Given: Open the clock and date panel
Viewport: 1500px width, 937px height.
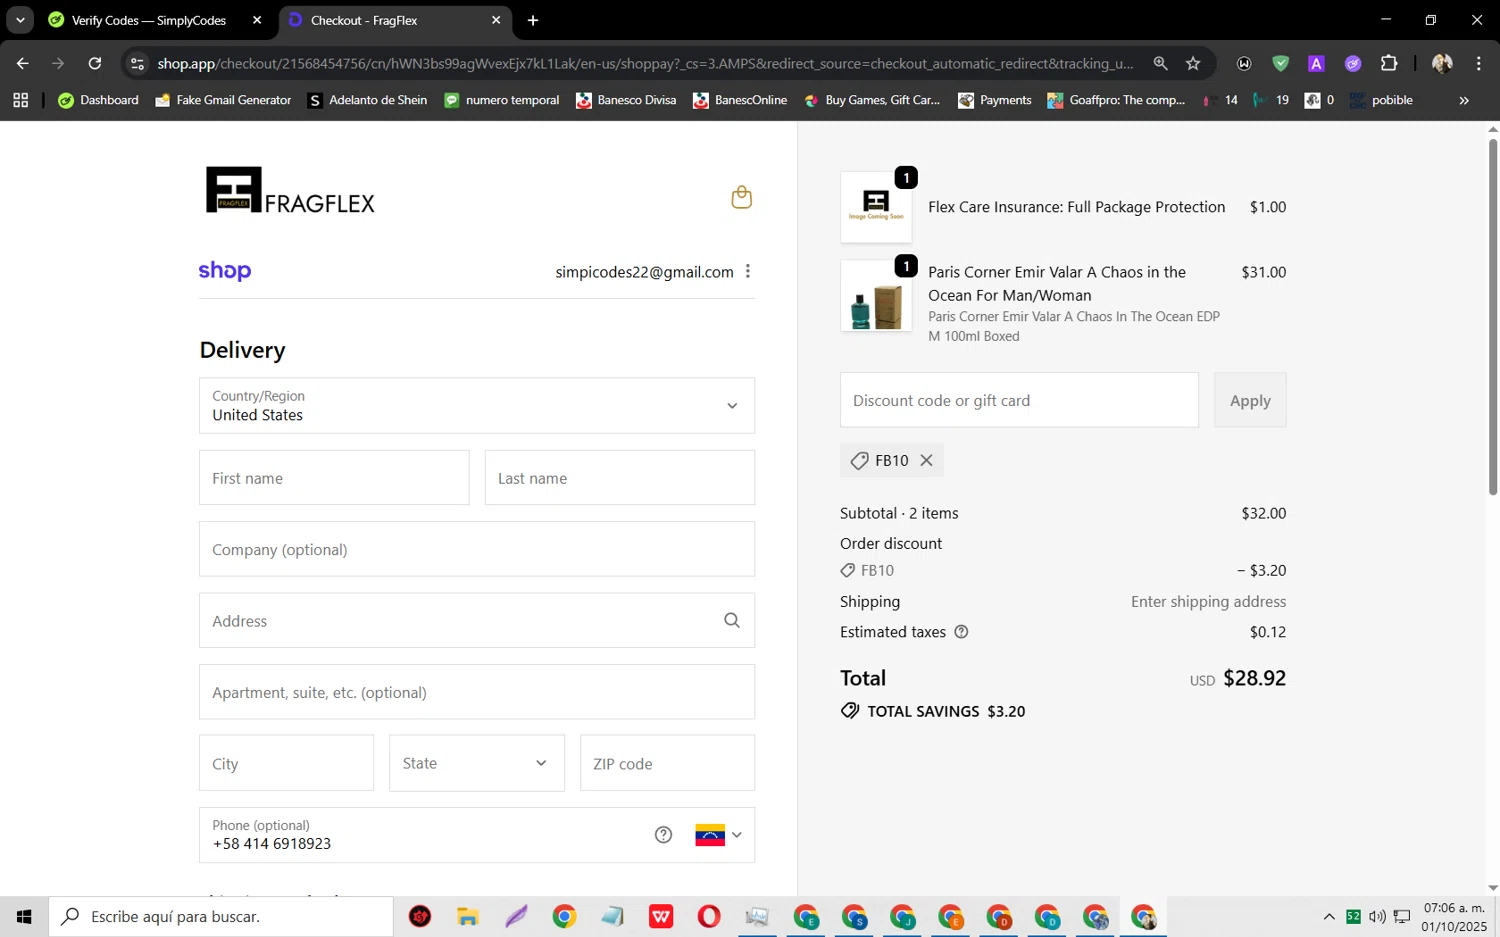Looking at the screenshot, I should click(1455, 917).
